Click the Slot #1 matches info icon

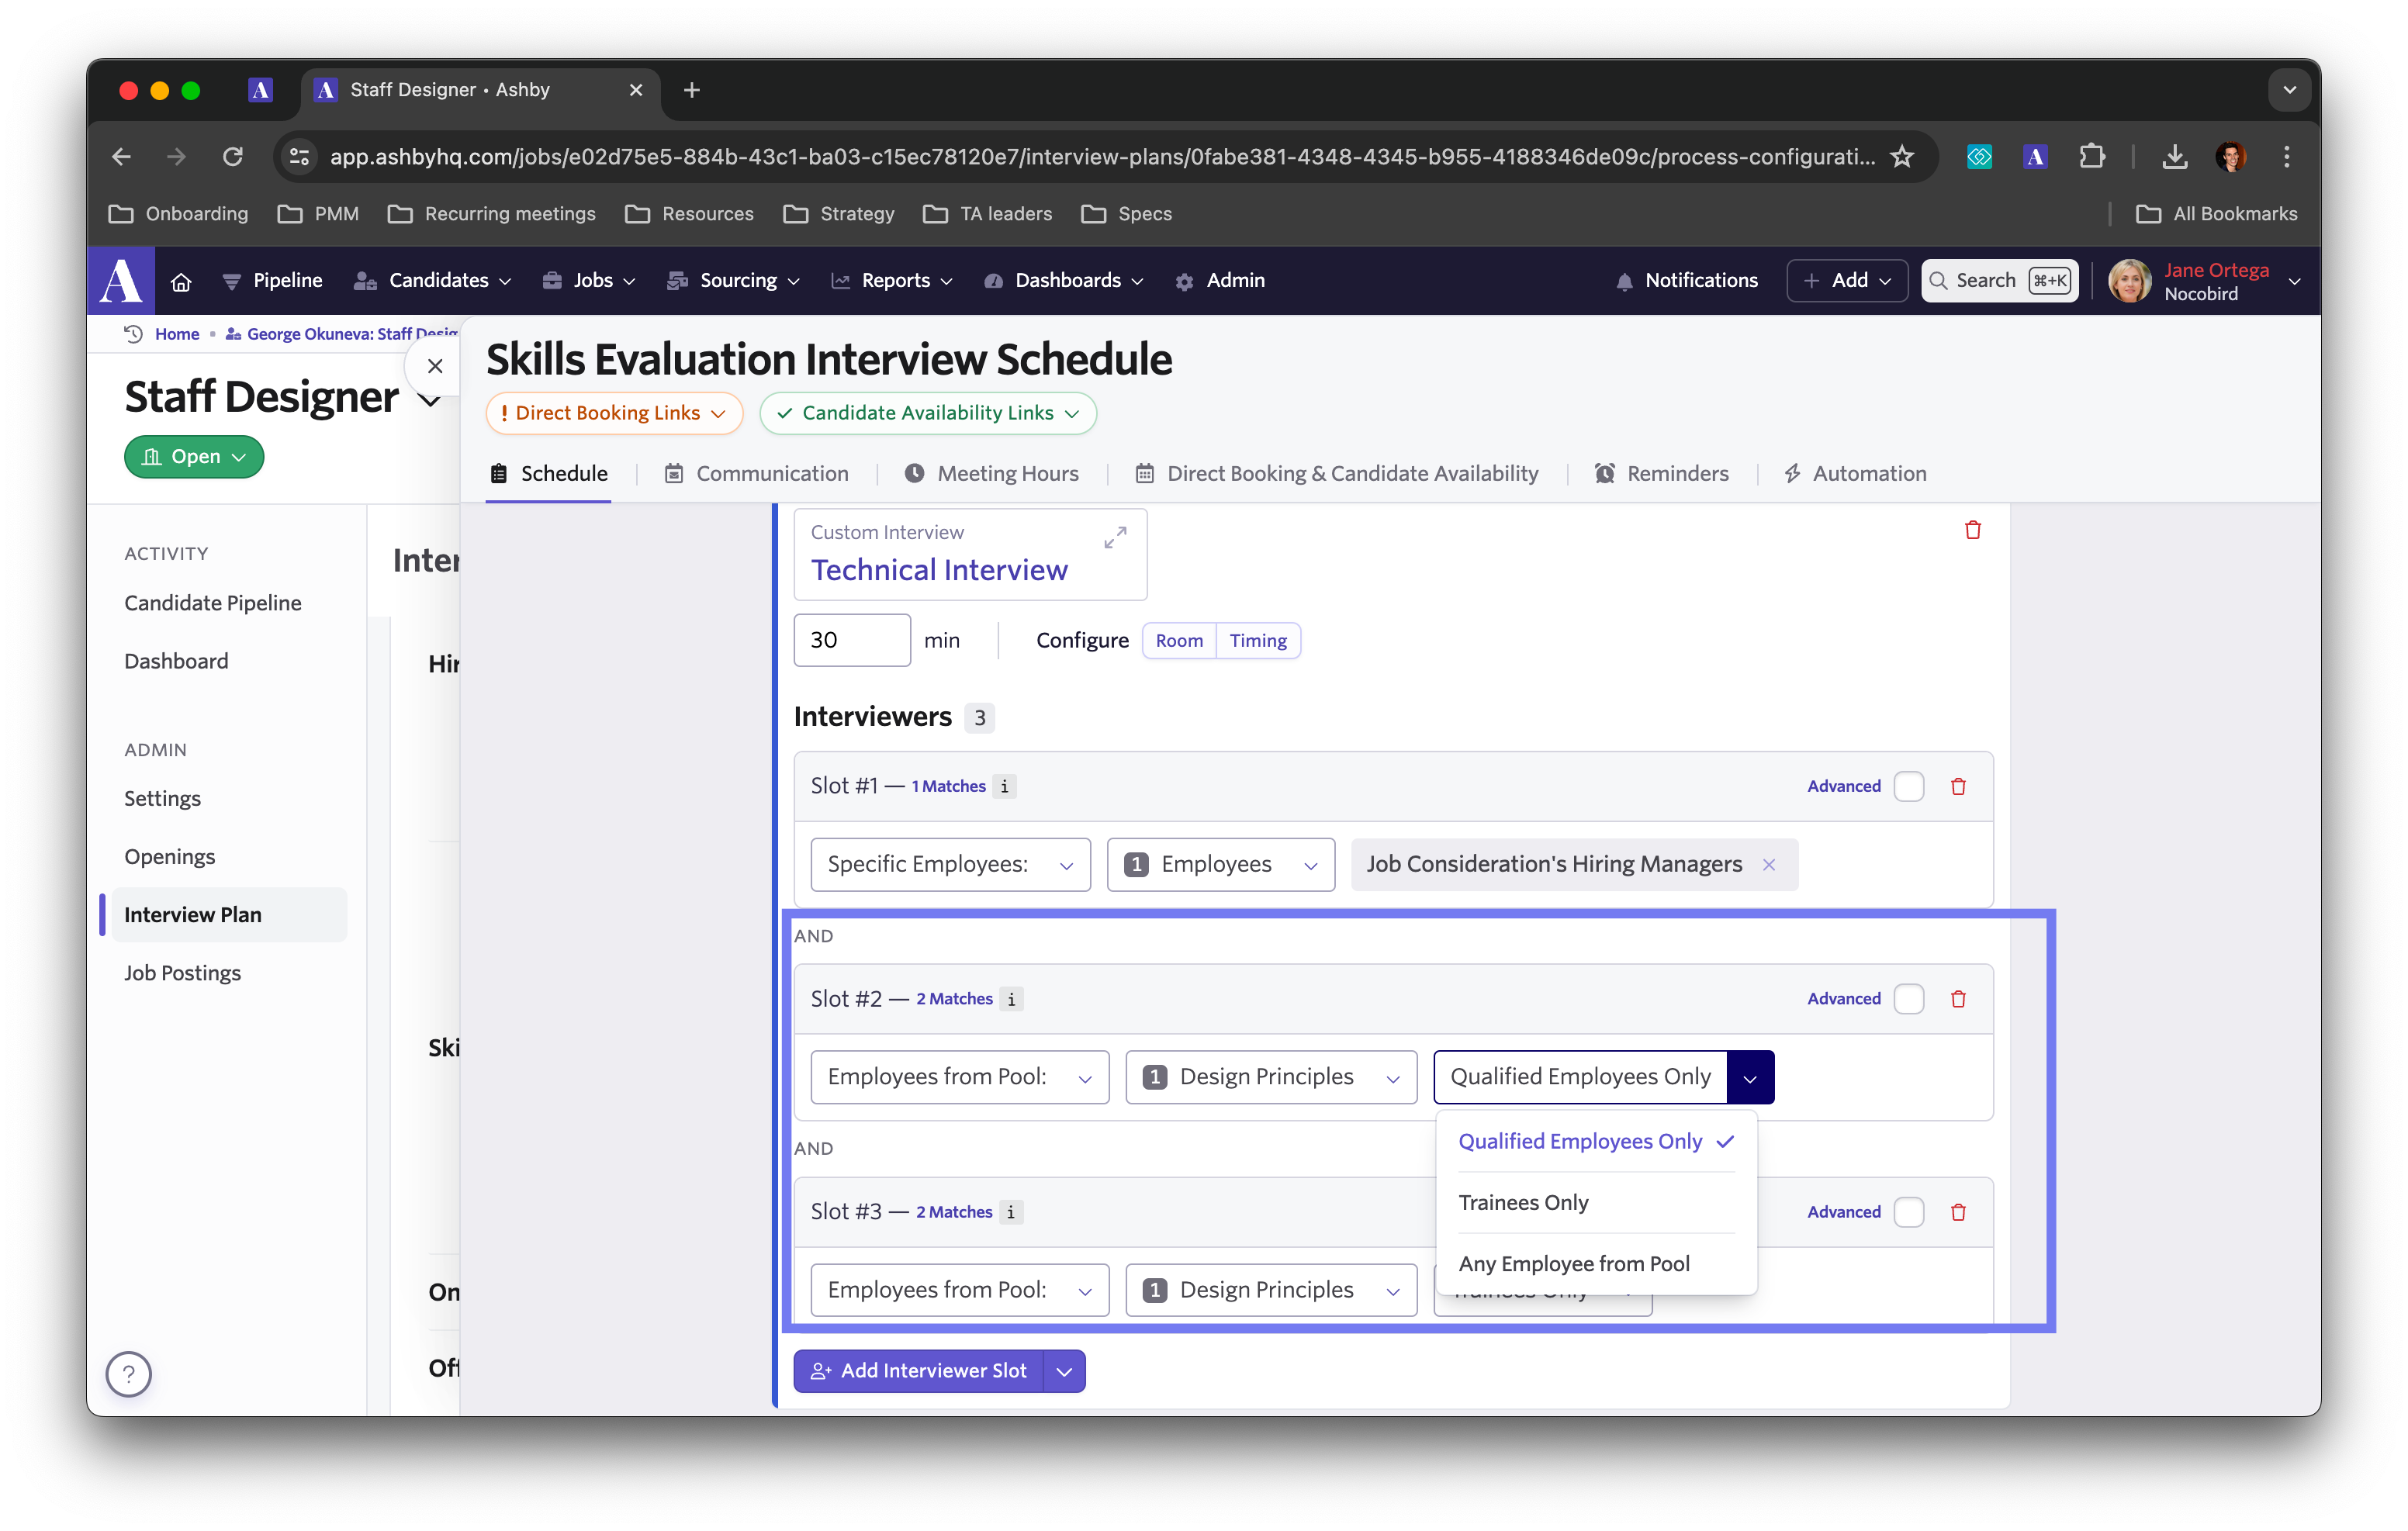1004,786
